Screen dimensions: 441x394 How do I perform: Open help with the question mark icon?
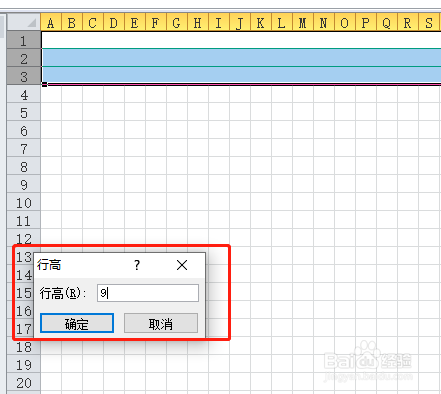pos(137,265)
